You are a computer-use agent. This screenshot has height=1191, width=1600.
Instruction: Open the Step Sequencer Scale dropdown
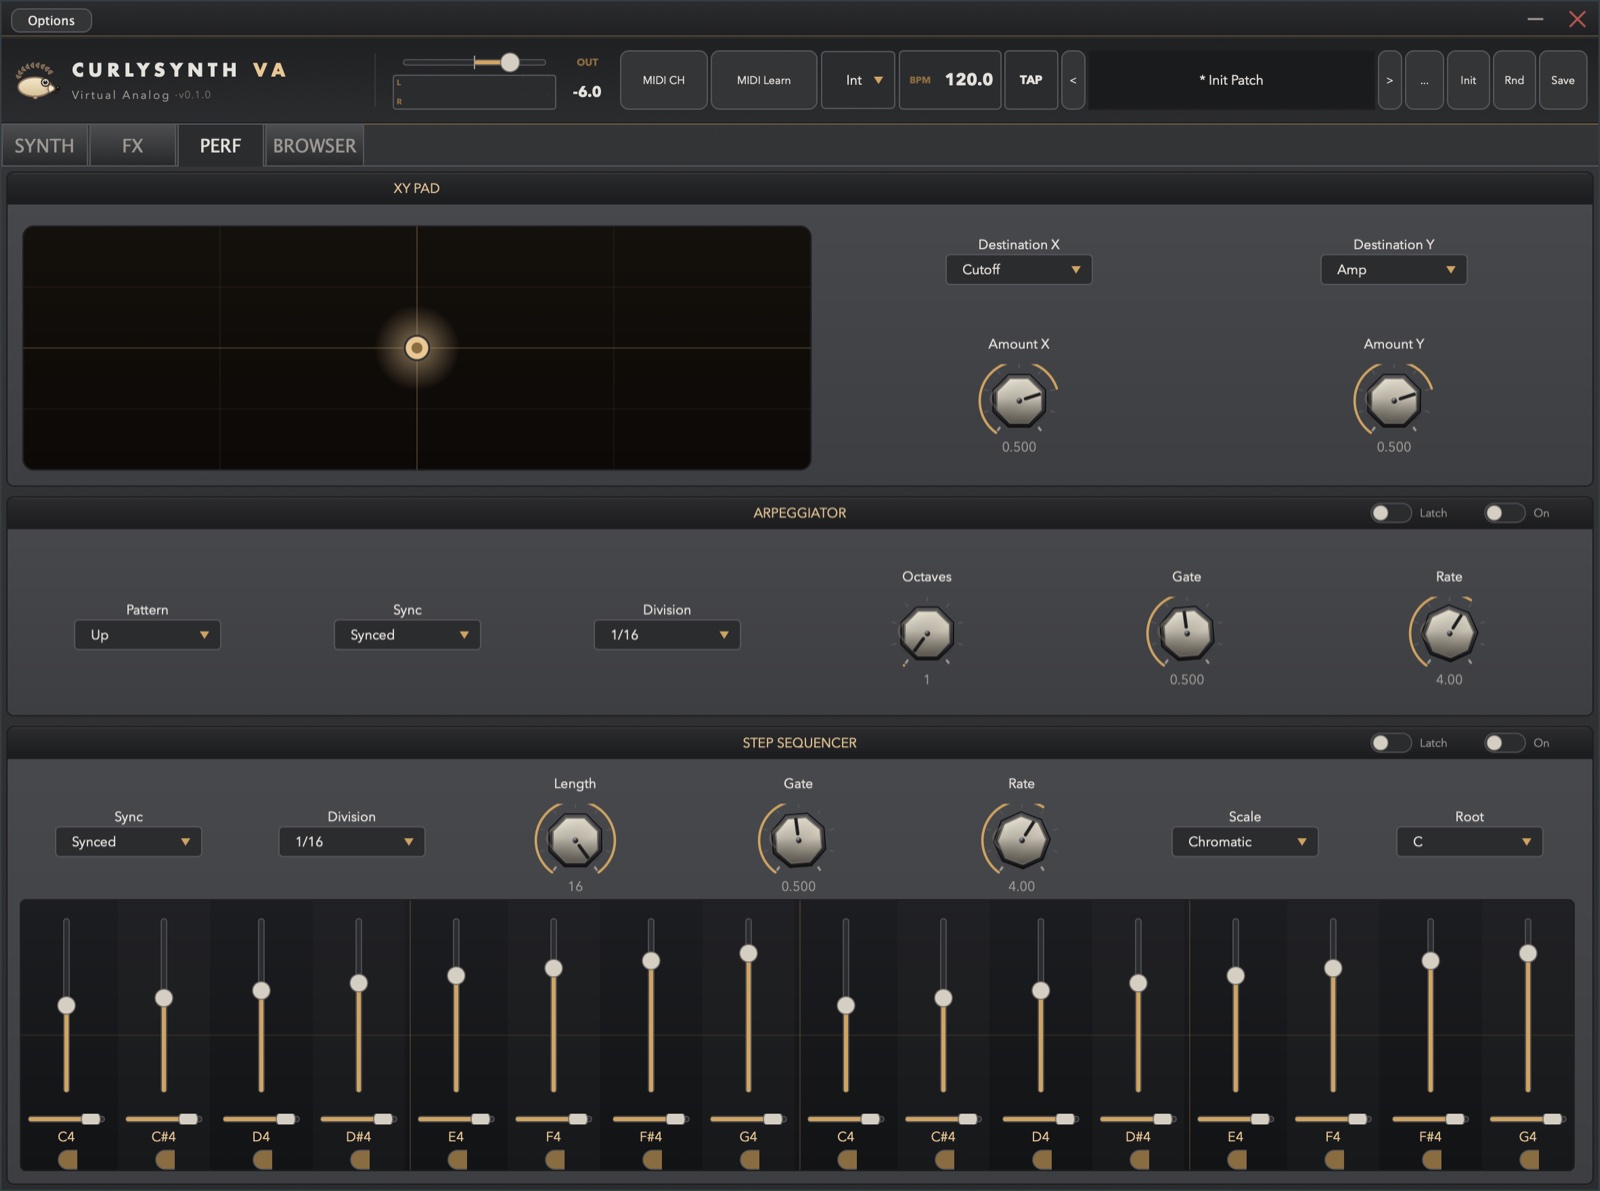[1245, 842]
